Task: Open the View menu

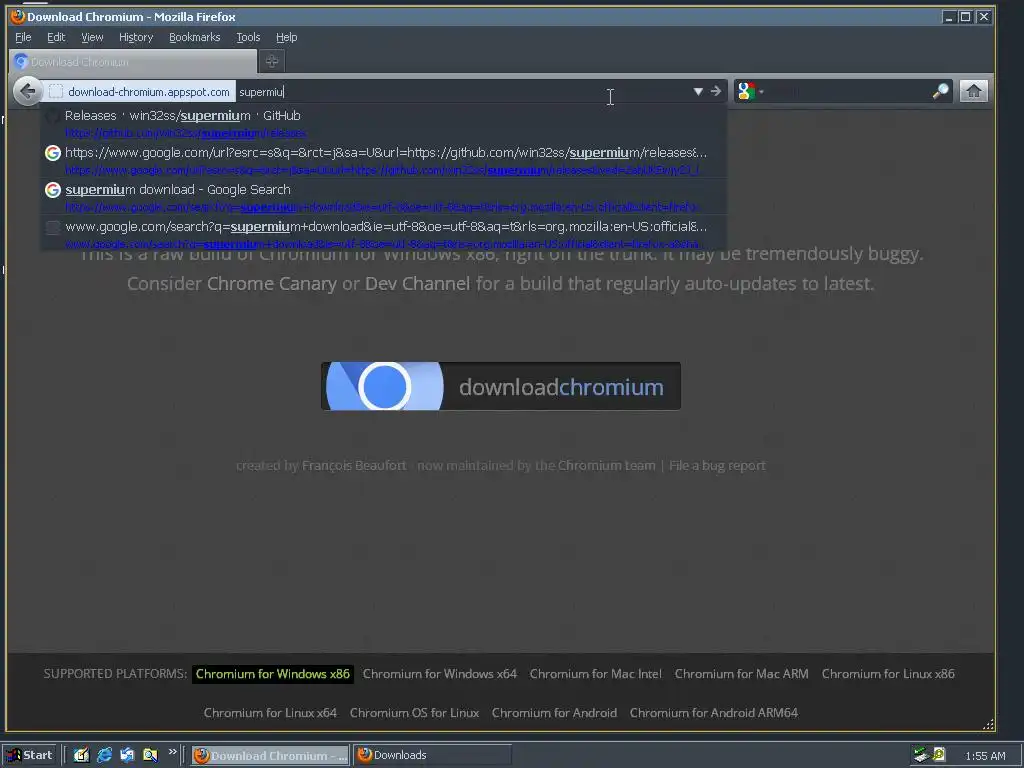Action: point(91,37)
